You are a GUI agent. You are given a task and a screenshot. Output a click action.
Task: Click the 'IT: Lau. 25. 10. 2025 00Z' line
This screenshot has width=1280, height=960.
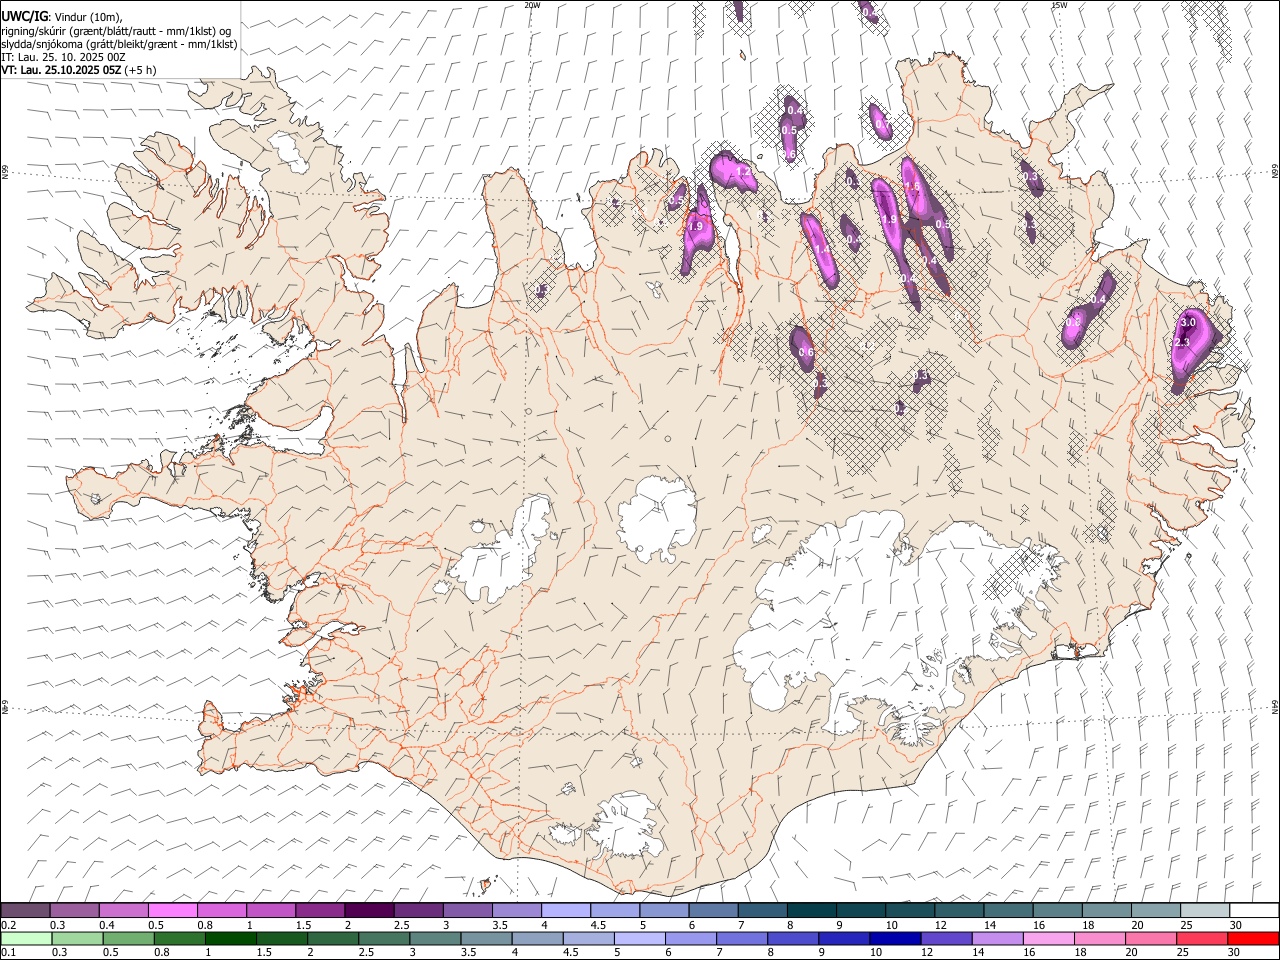tap(64, 57)
